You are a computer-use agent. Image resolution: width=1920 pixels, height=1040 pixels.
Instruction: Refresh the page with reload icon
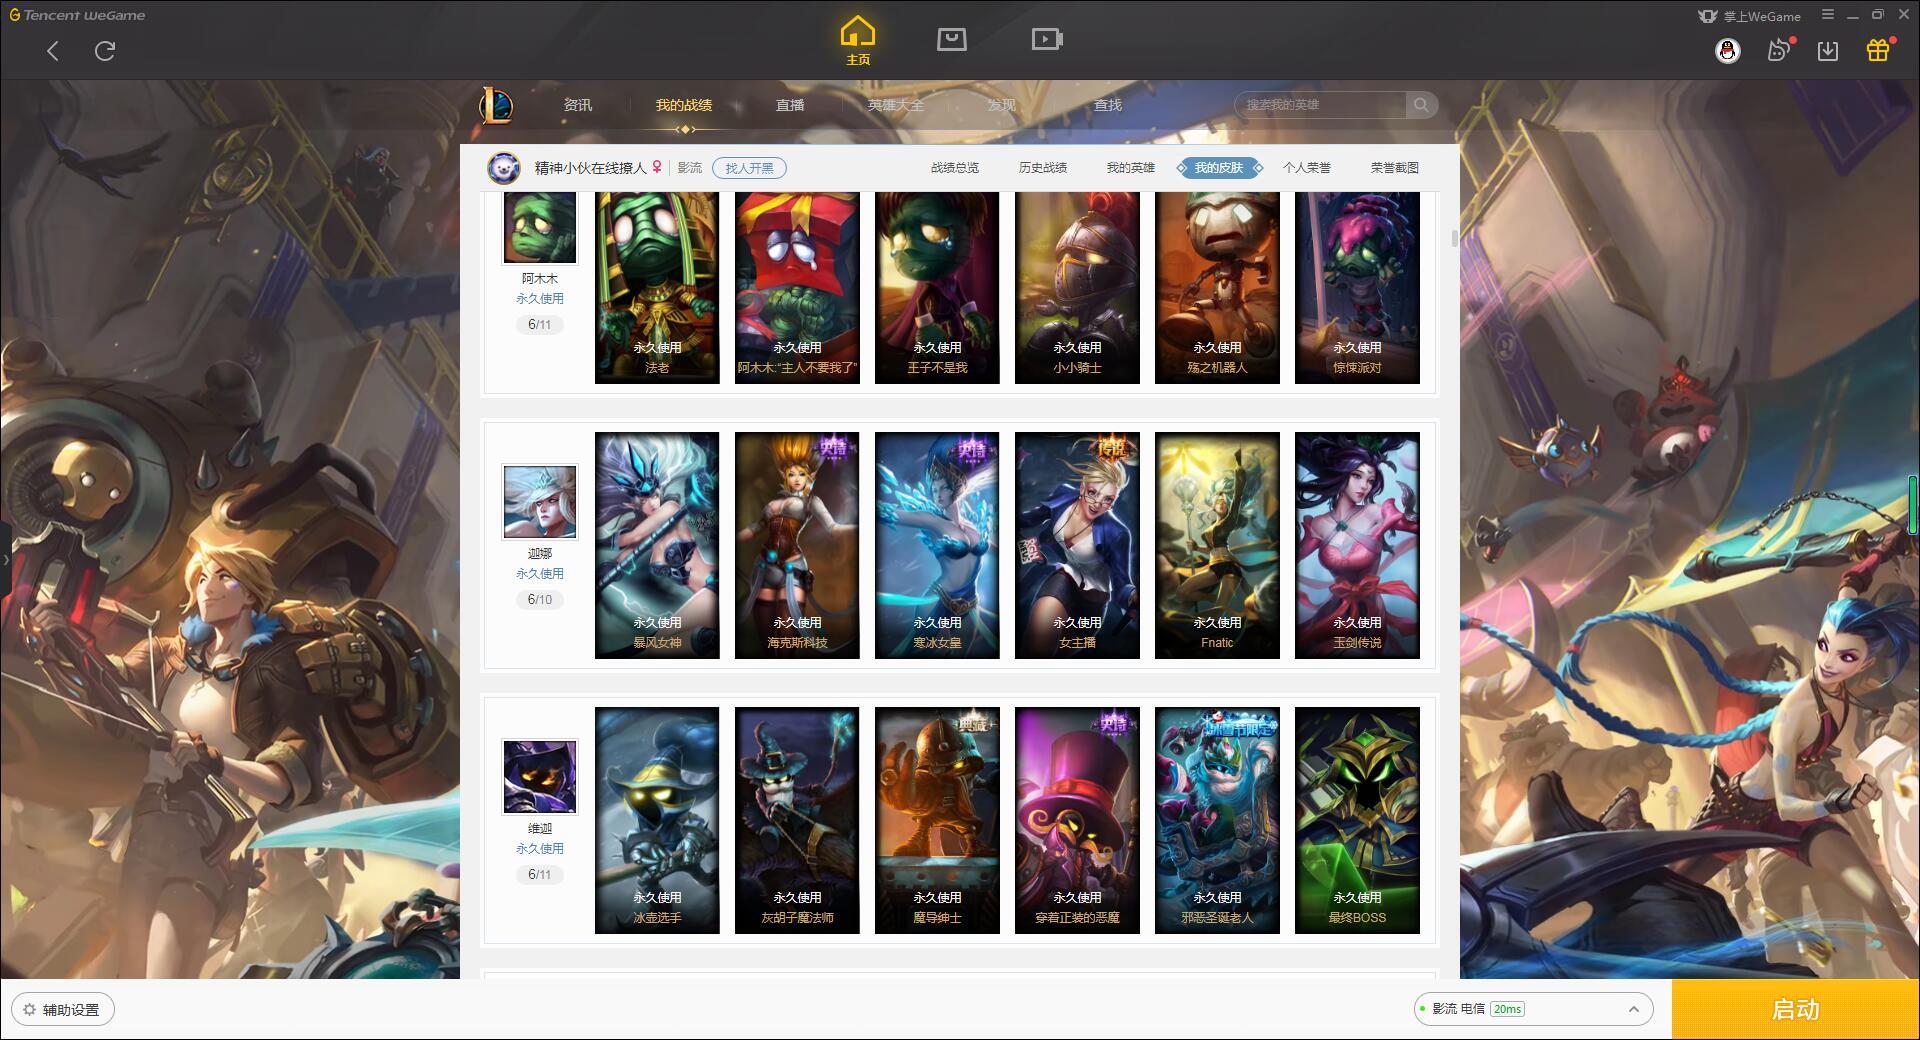click(x=105, y=51)
